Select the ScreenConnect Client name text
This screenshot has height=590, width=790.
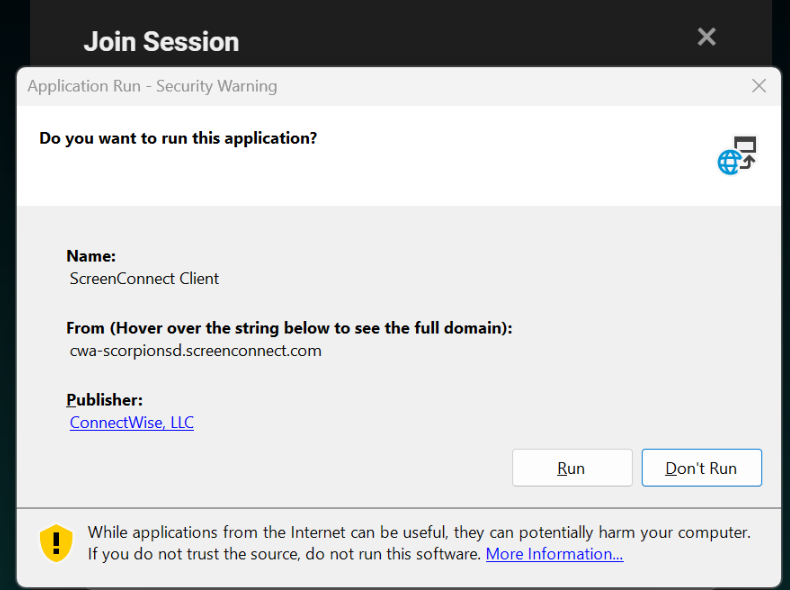pos(144,279)
